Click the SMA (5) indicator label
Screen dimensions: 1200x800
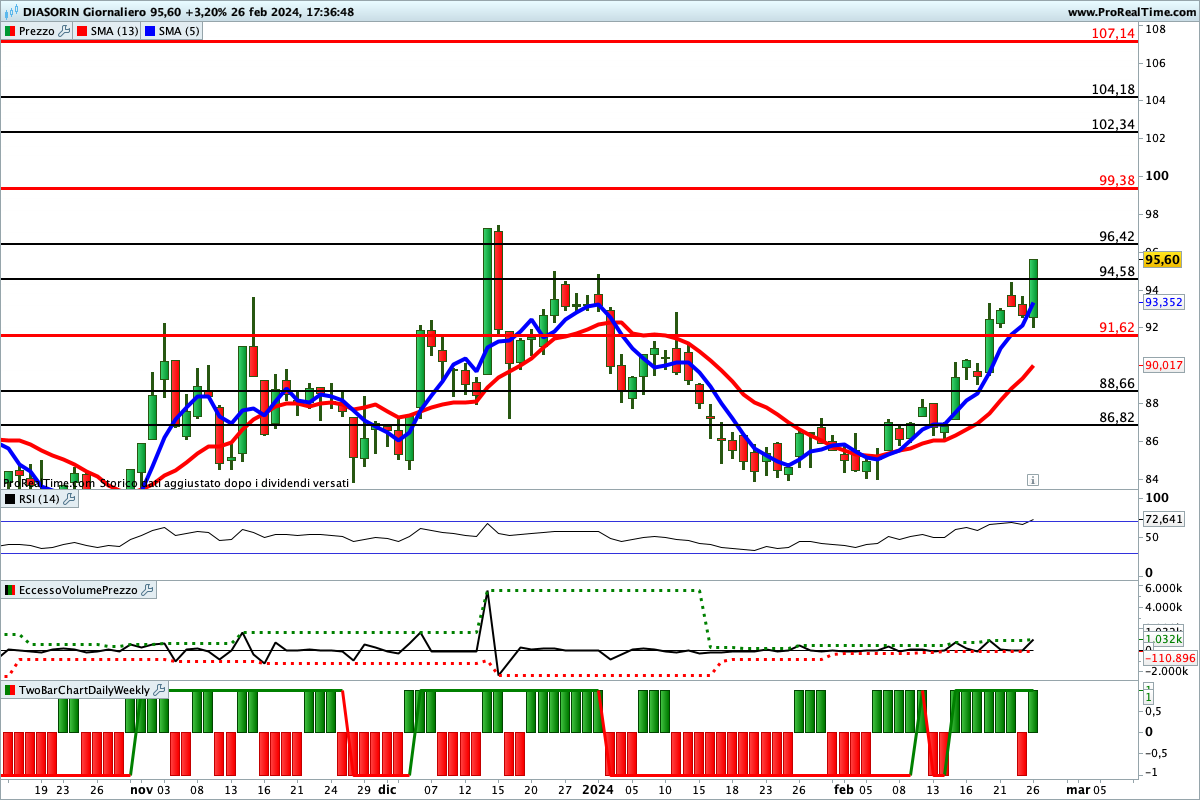click(180, 31)
